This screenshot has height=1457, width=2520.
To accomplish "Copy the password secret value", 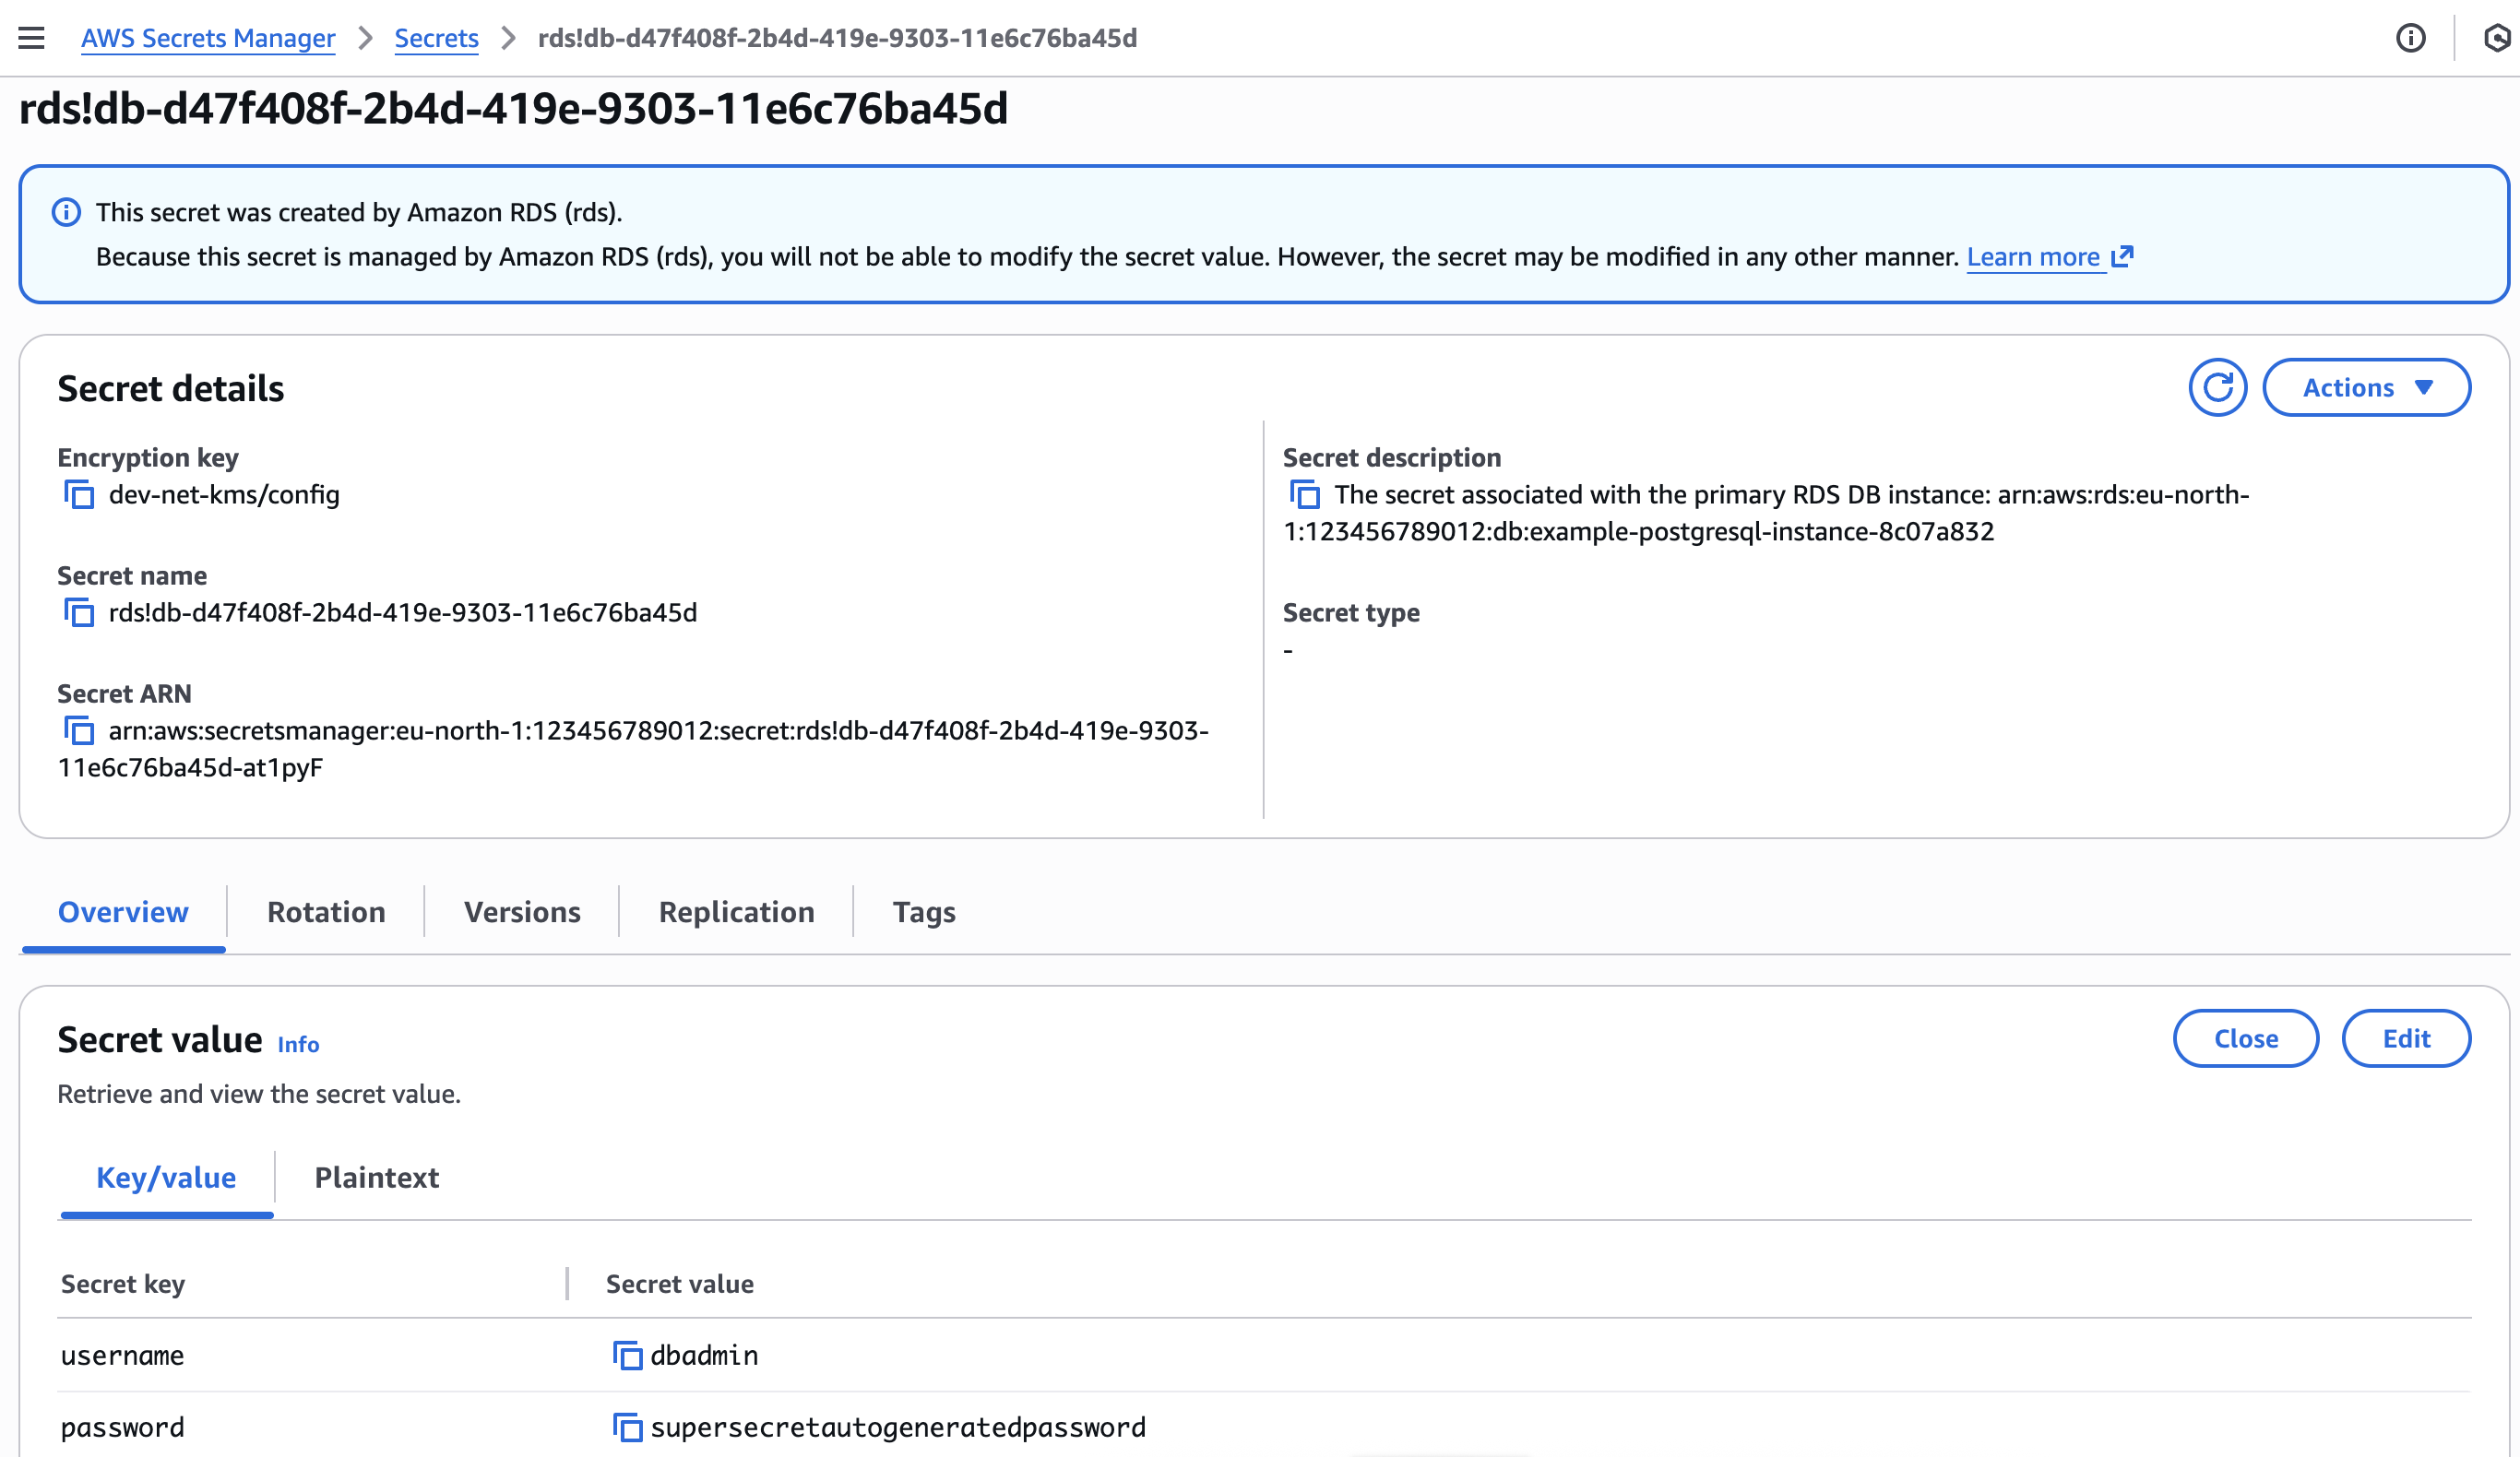I will pyautogui.click(x=627, y=1428).
